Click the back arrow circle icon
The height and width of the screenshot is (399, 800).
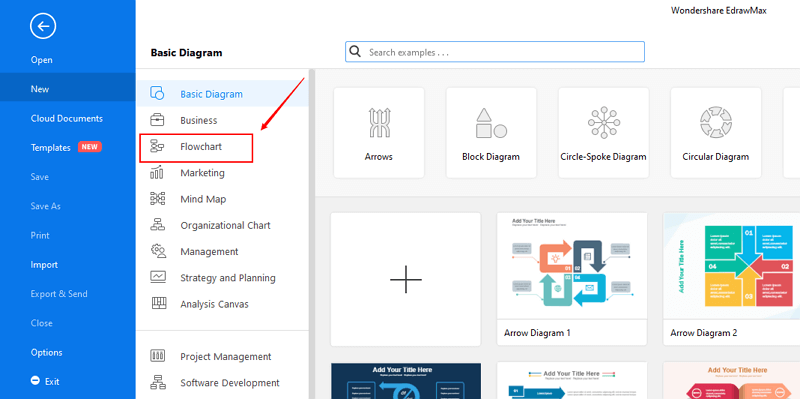tap(43, 27)
